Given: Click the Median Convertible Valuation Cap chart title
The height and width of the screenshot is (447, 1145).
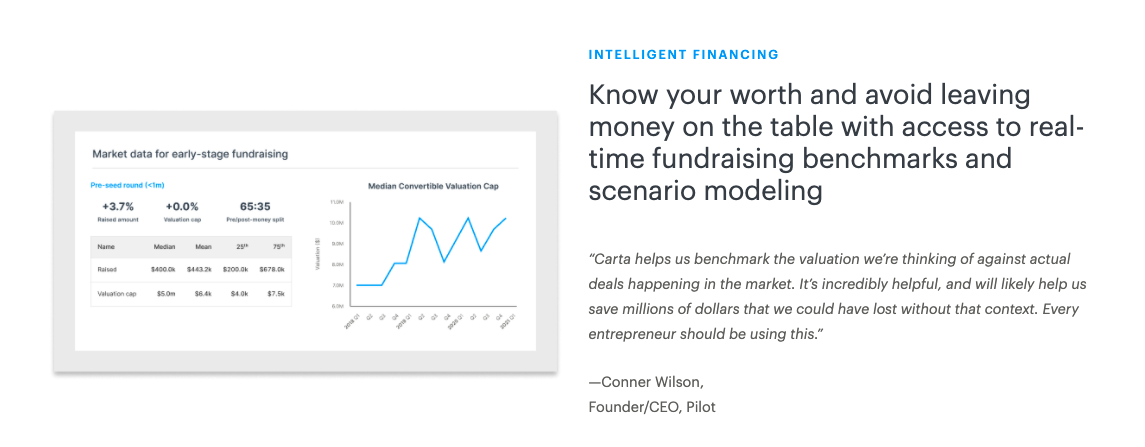Looking at the screenshot, I should point(433,186).
